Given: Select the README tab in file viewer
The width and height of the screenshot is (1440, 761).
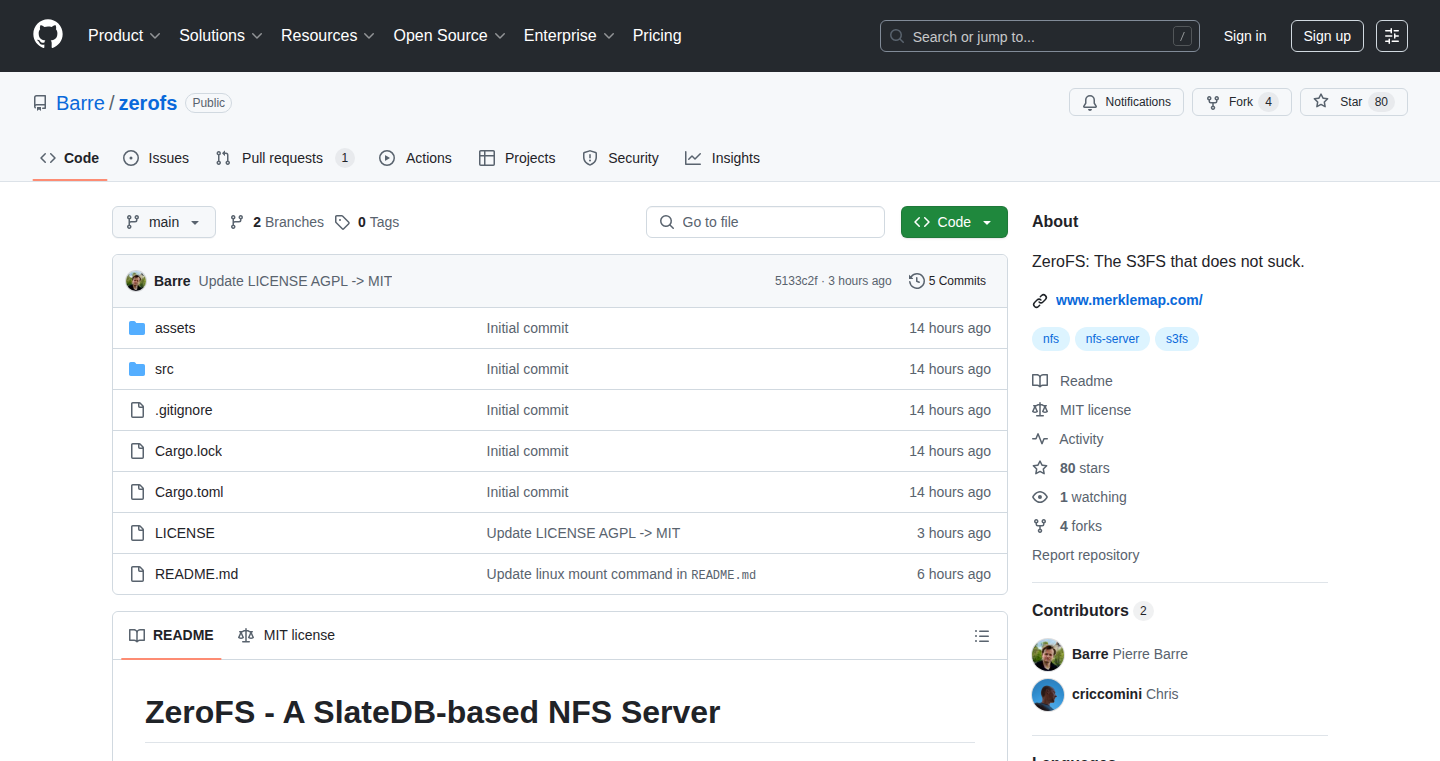Looking at the screenshot, I should click(171, 635).
